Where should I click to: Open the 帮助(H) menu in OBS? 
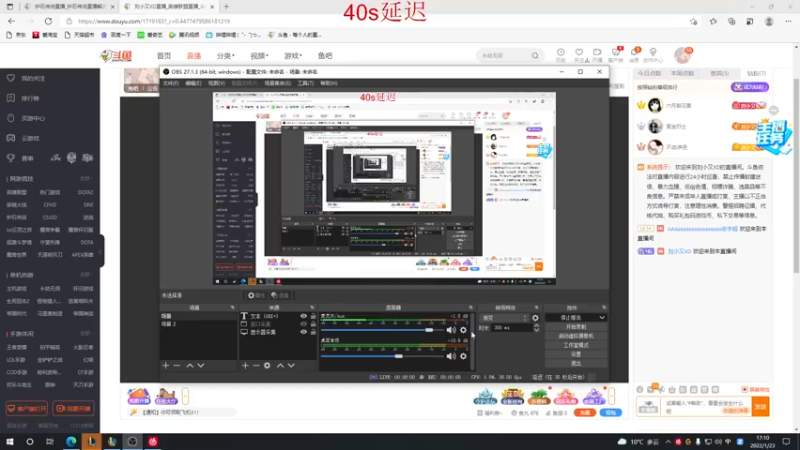329,83
